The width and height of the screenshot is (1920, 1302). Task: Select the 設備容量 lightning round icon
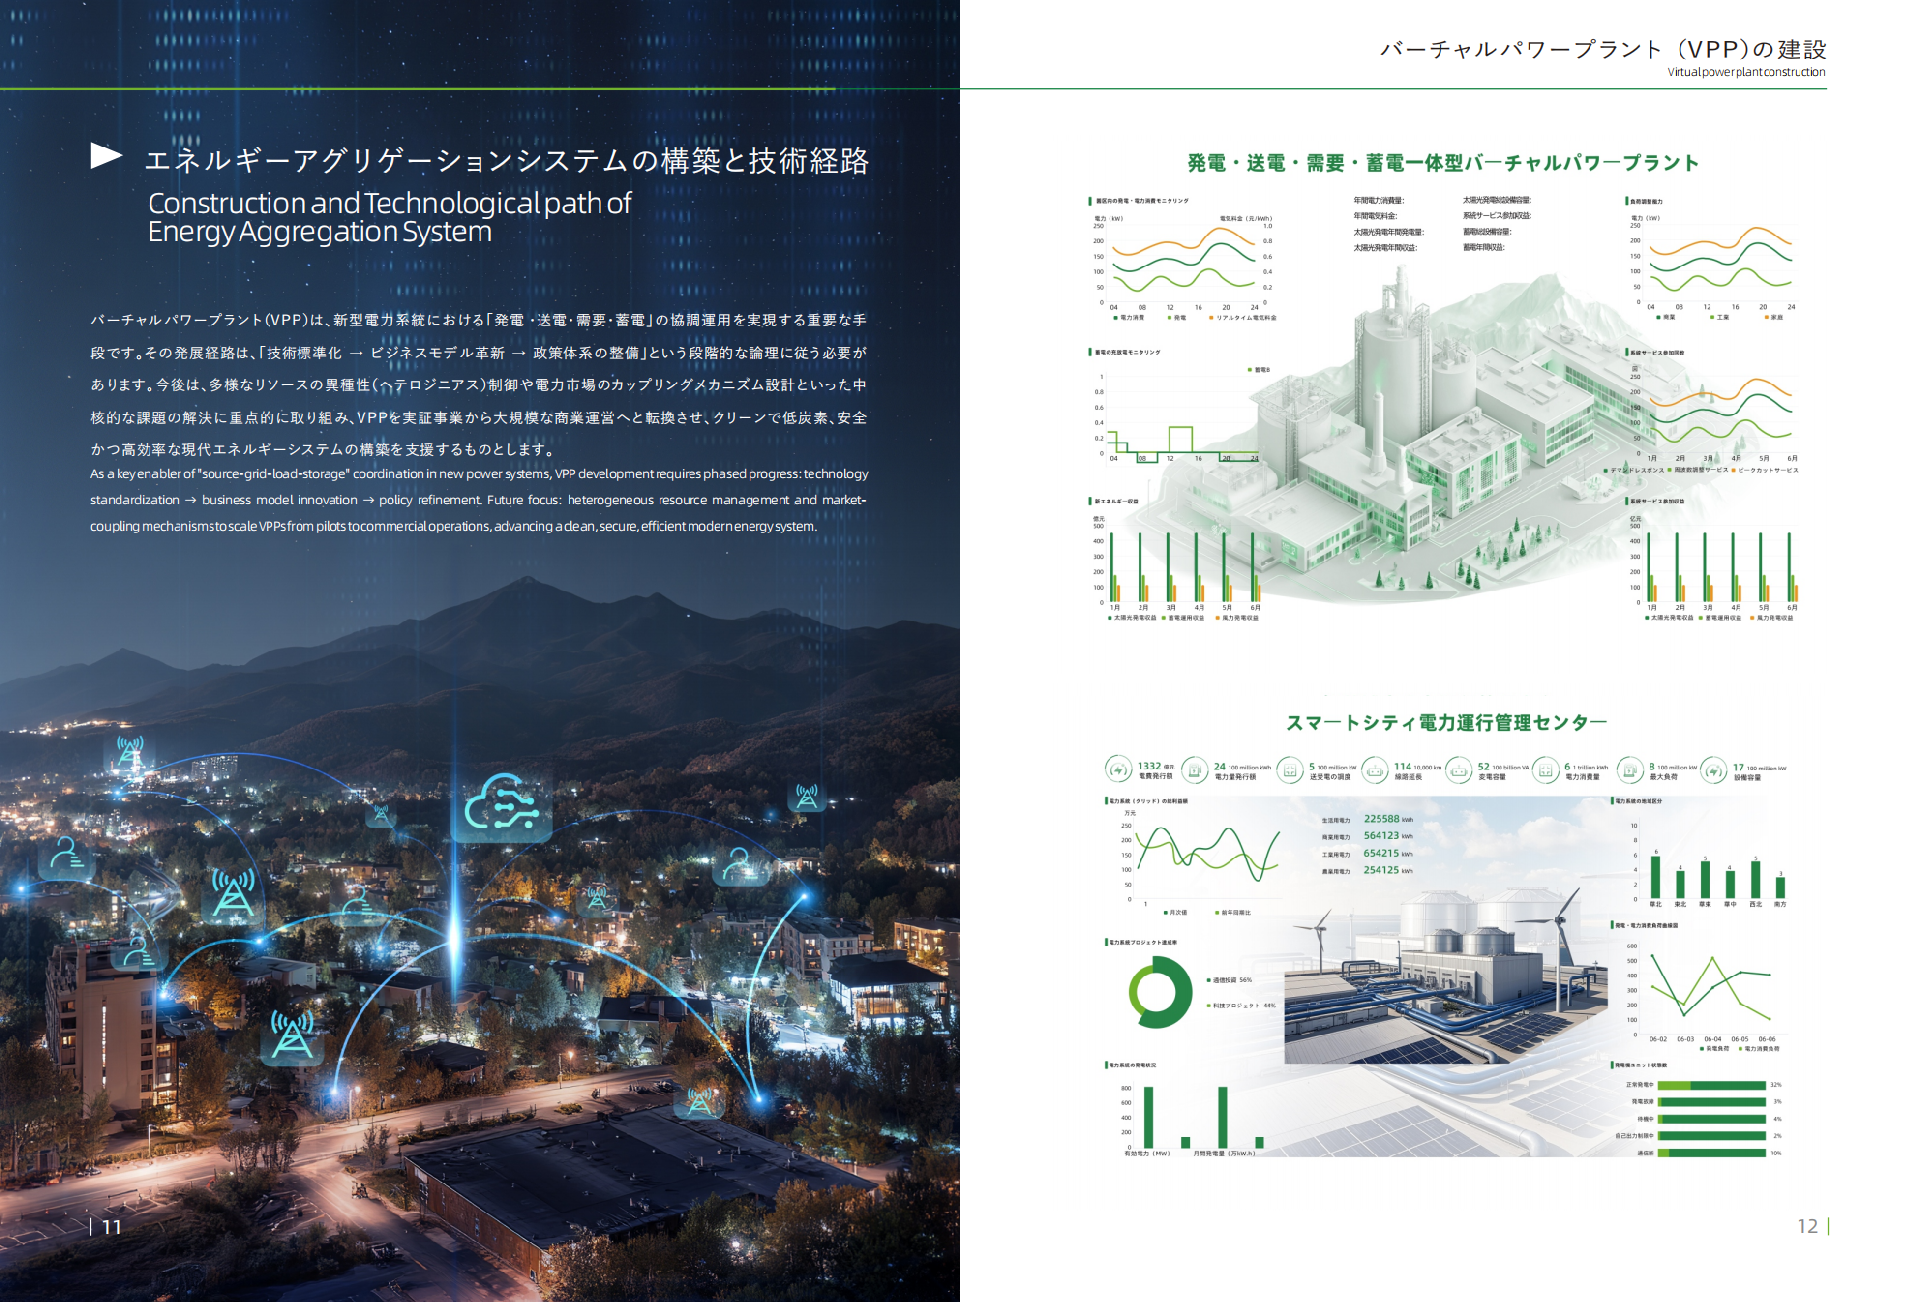[1714, 770]
